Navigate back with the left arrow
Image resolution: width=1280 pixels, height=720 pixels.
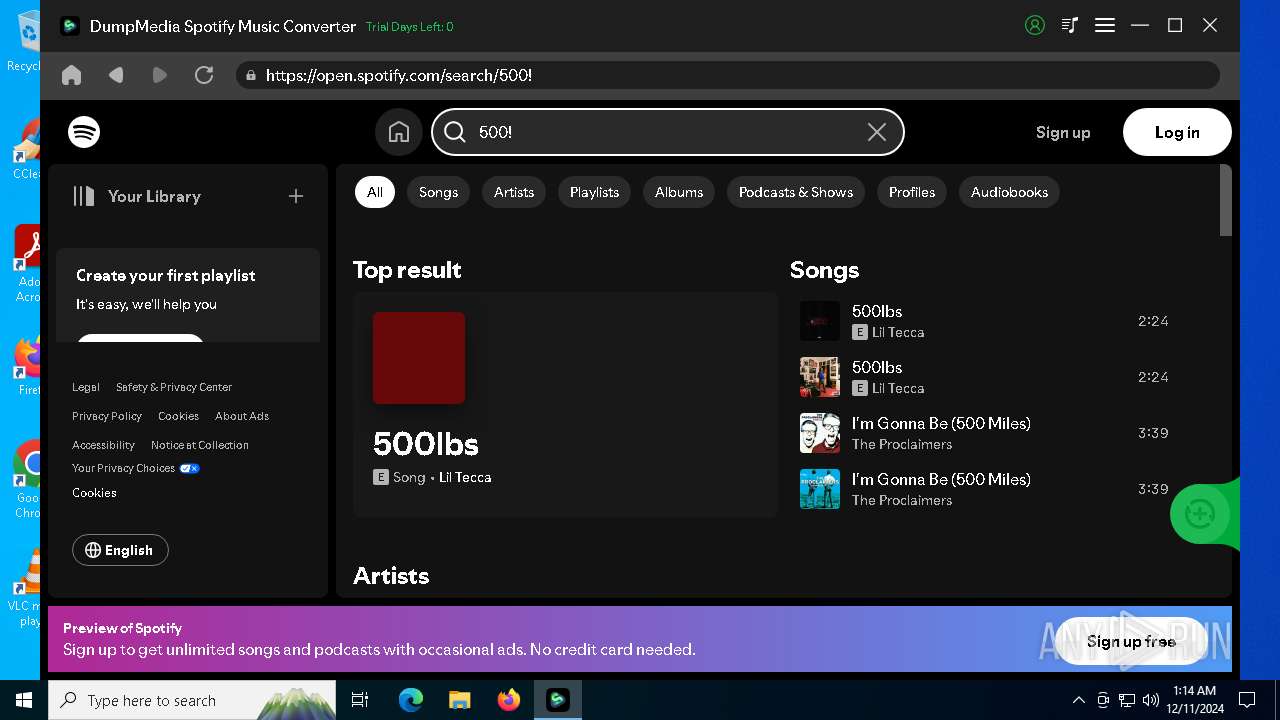[x=116, y=75]
